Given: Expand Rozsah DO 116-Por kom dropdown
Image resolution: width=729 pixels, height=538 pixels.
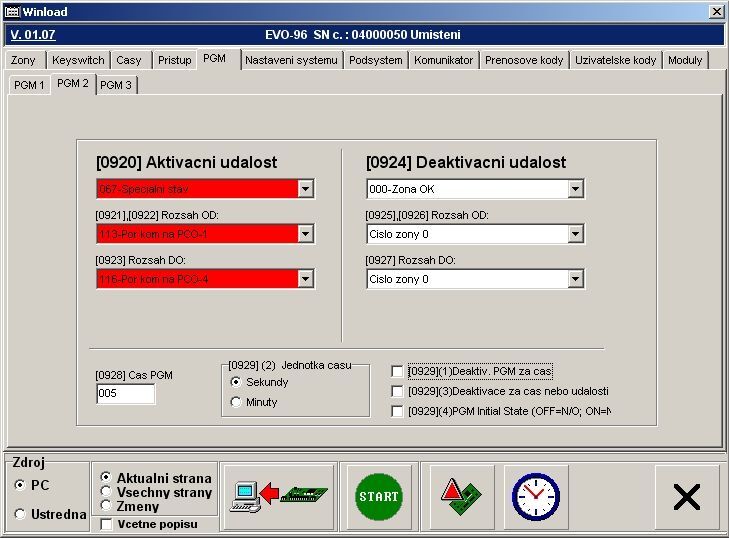Looking at the screenshot, I should click(x=305, y=279).
